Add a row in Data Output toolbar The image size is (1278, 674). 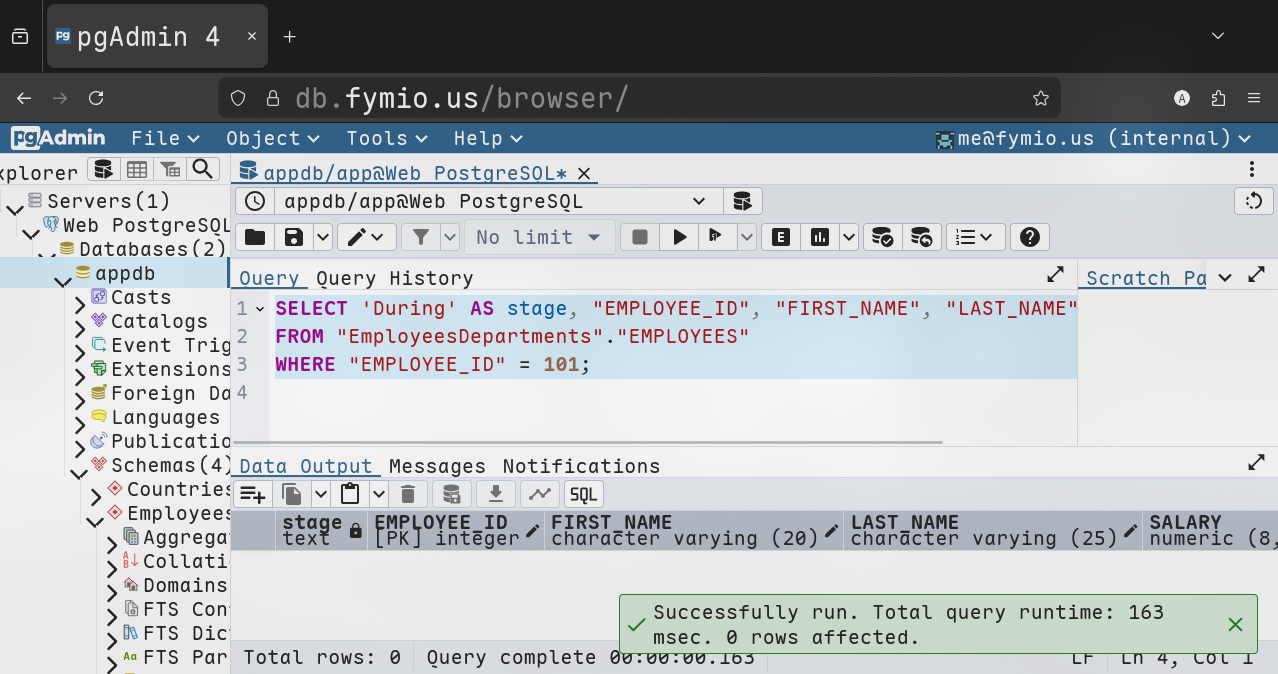[x=252, y=494]
